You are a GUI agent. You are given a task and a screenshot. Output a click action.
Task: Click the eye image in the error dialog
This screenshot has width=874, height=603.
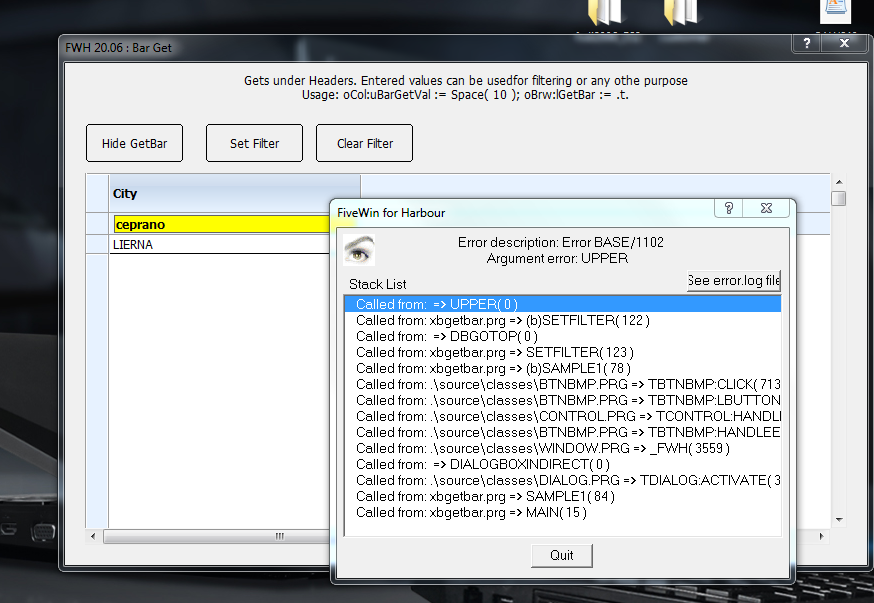coord(358,250)
